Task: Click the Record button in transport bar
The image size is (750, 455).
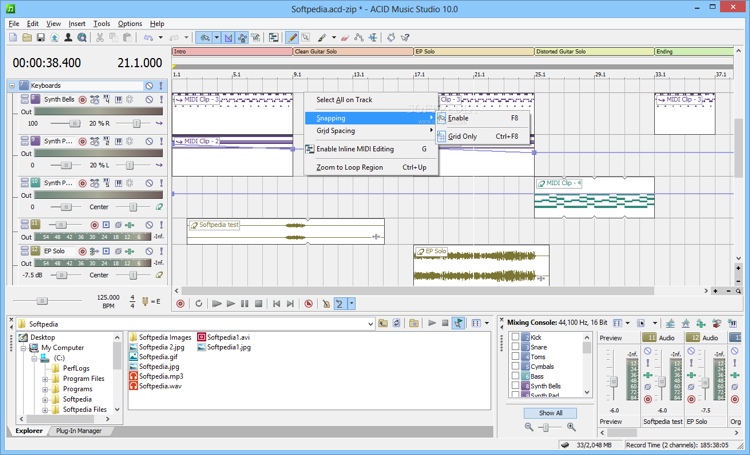Action: (181, 303)
